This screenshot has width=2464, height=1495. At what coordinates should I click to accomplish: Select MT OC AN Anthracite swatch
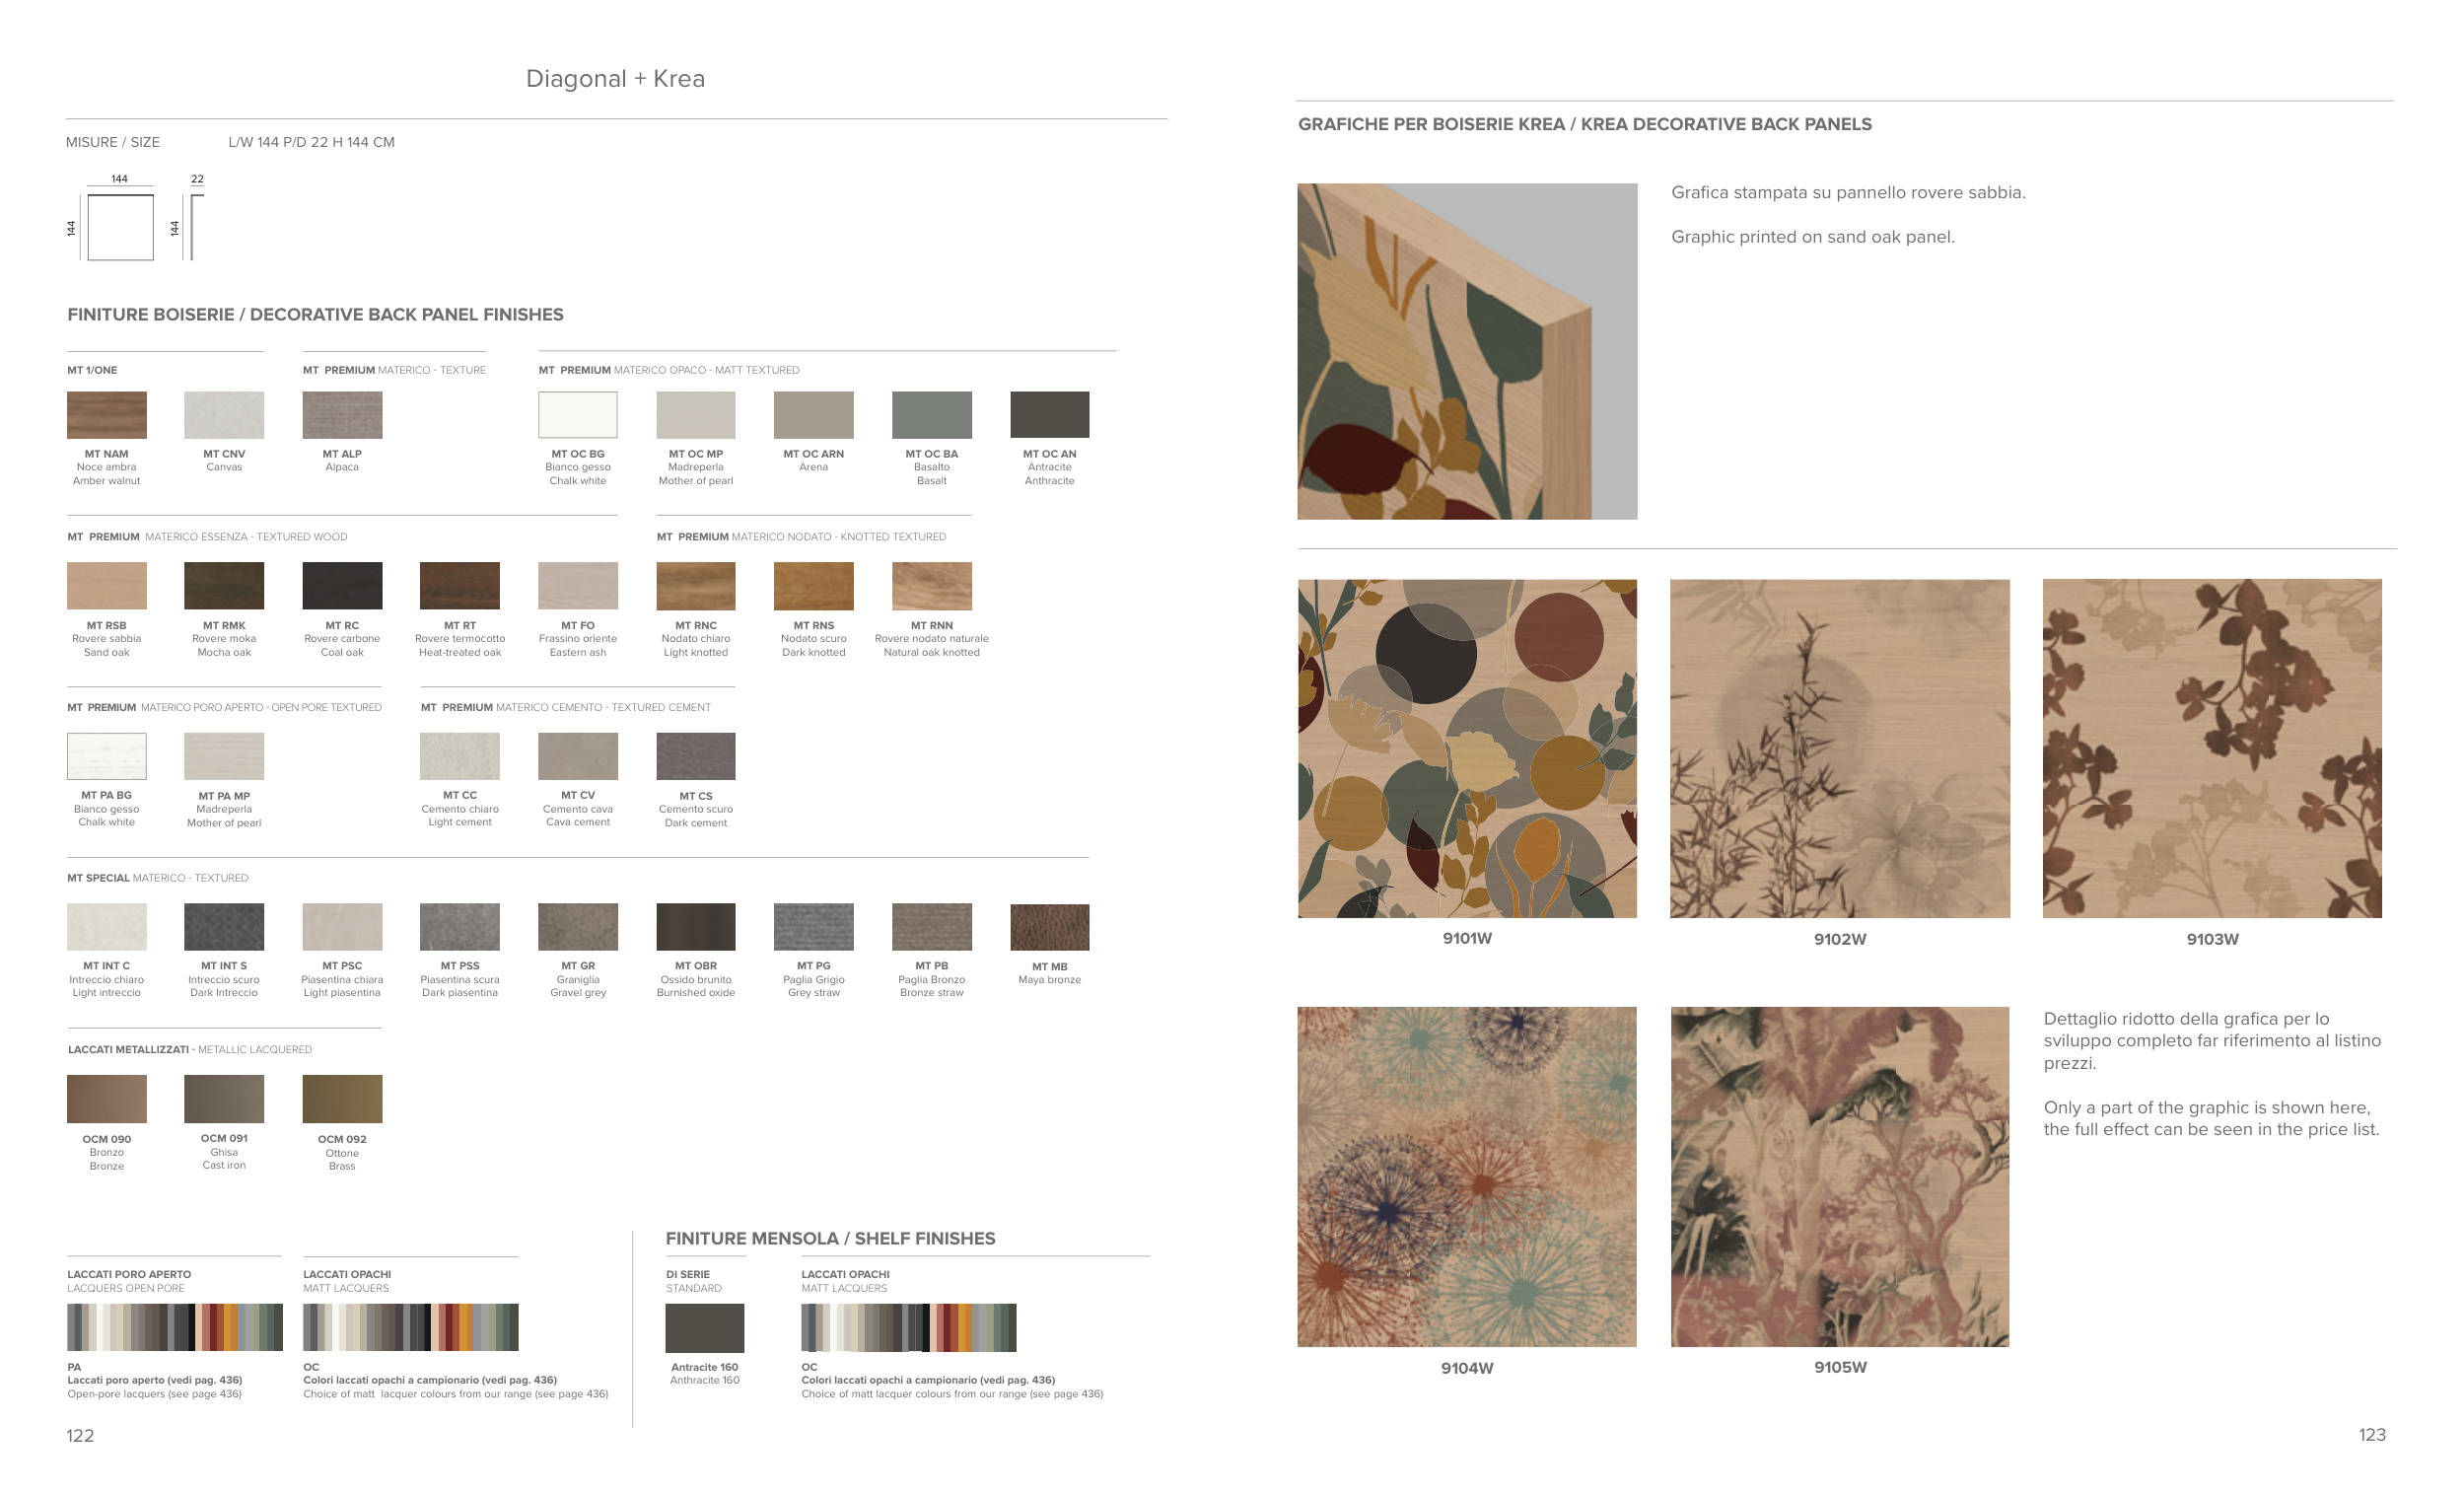click(1049, 415)
